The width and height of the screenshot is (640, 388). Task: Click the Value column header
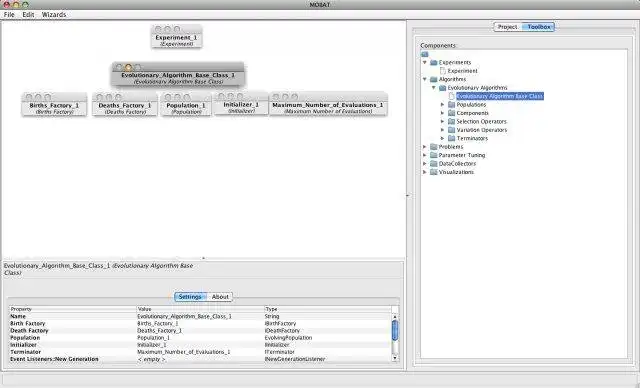pyautogui.click(x=200, y=309)
